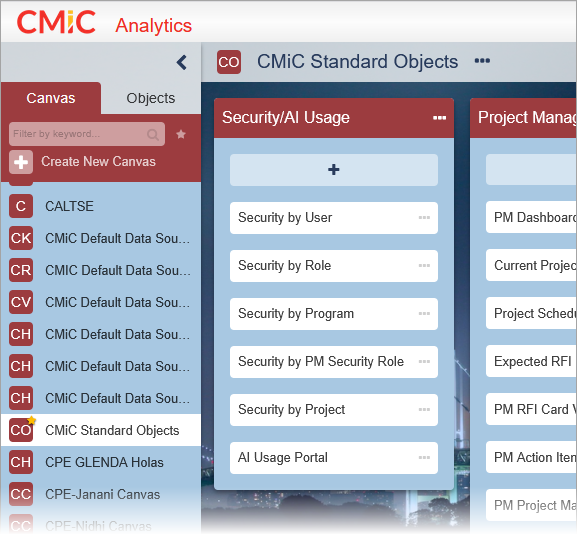Open the Security by Program card
577x535 pixels.
point(334,313)
